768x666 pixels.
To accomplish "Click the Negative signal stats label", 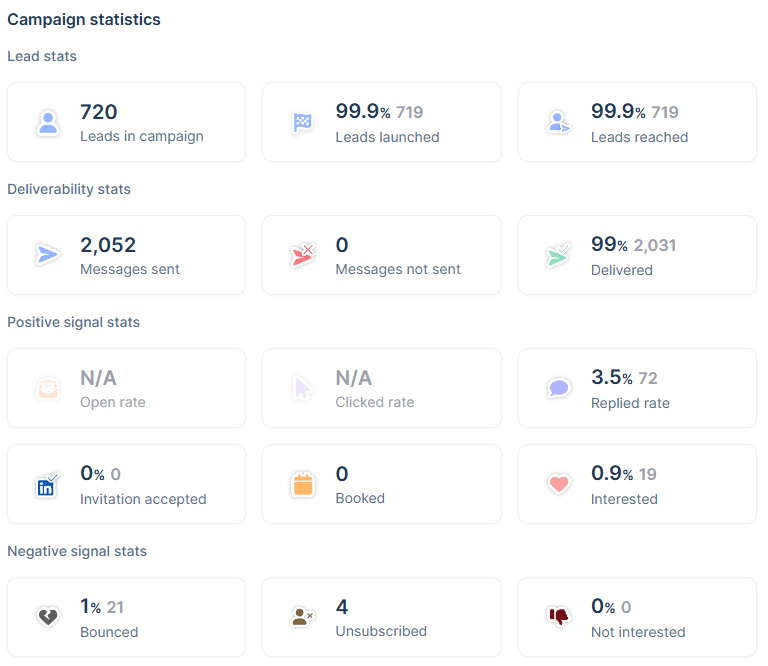I will (77, 551).
